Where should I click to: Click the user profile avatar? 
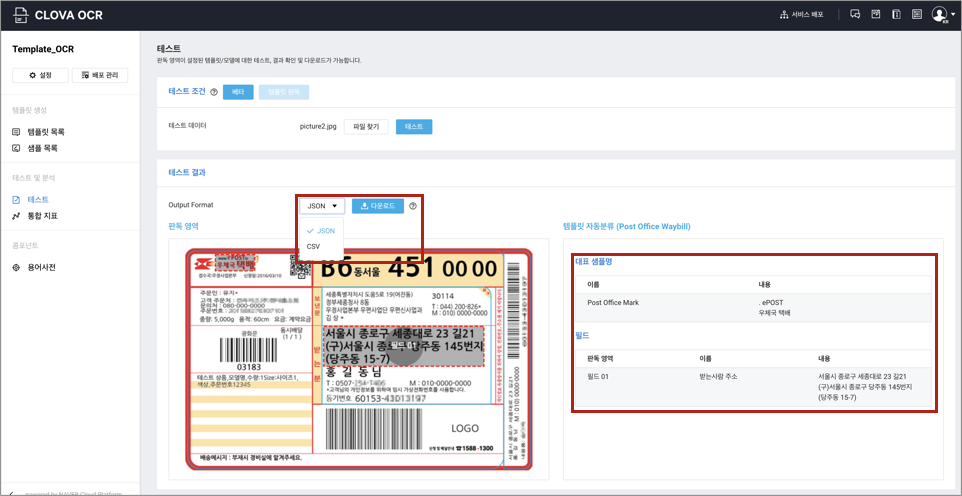point(939,15)
